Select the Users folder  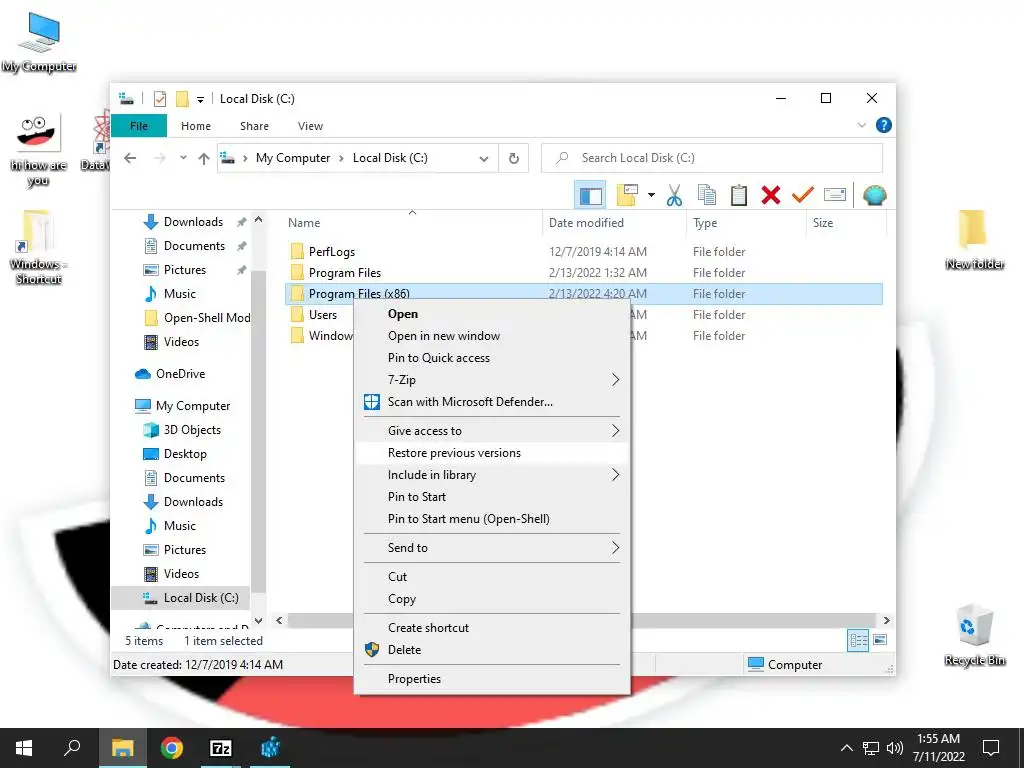pyautogui.click(x=323, y=315)
